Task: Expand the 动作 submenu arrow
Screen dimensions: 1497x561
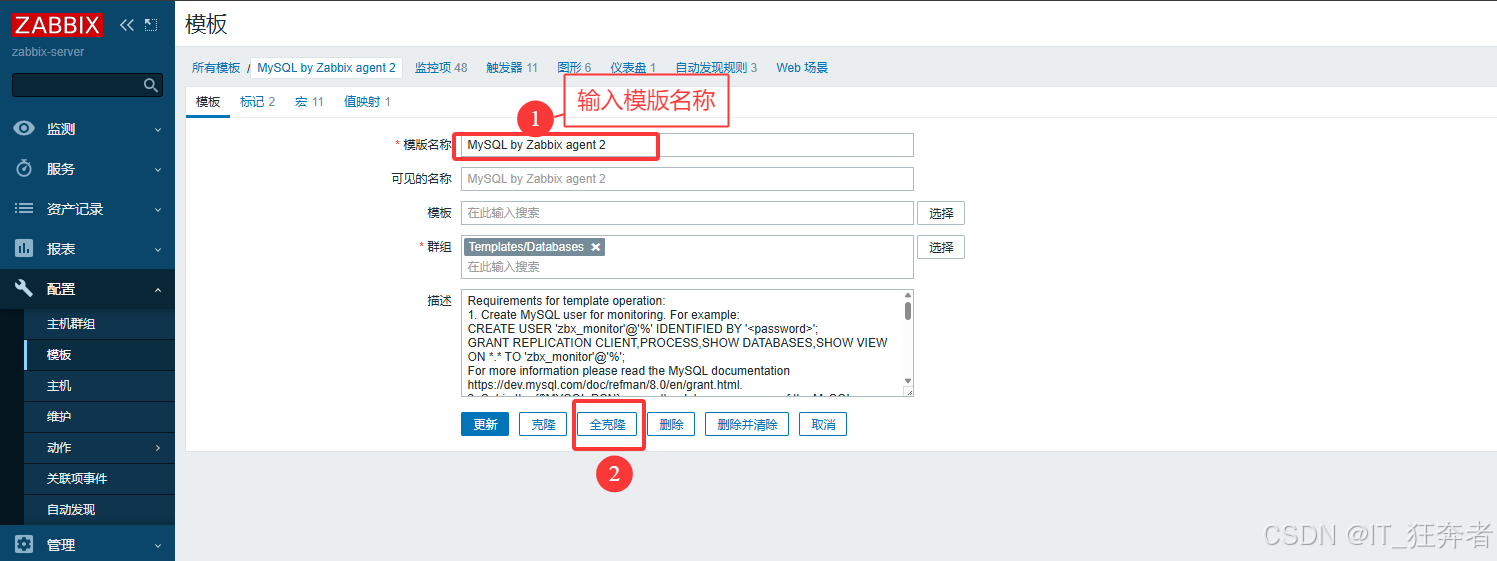Action: [157, 448]
